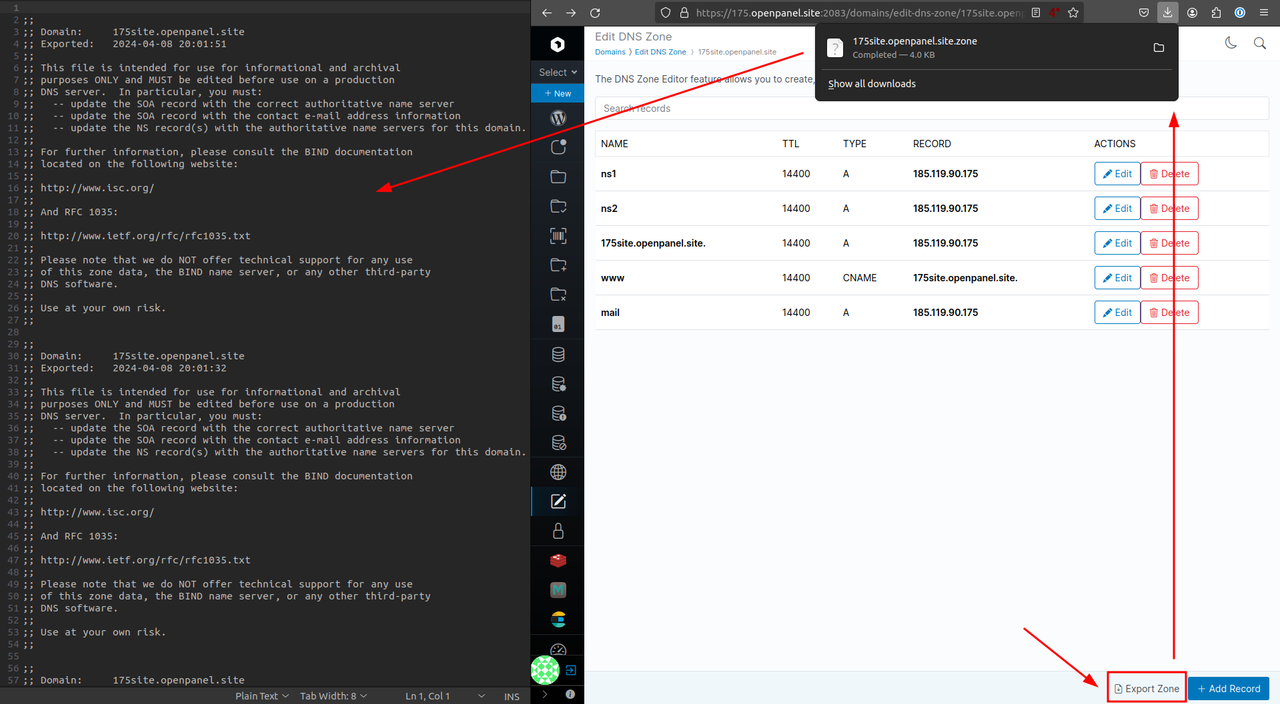Image resolution: width=1280 pixels, height=704 pixels.
Task: Click the NAME column header
Action: pos(615,144)
